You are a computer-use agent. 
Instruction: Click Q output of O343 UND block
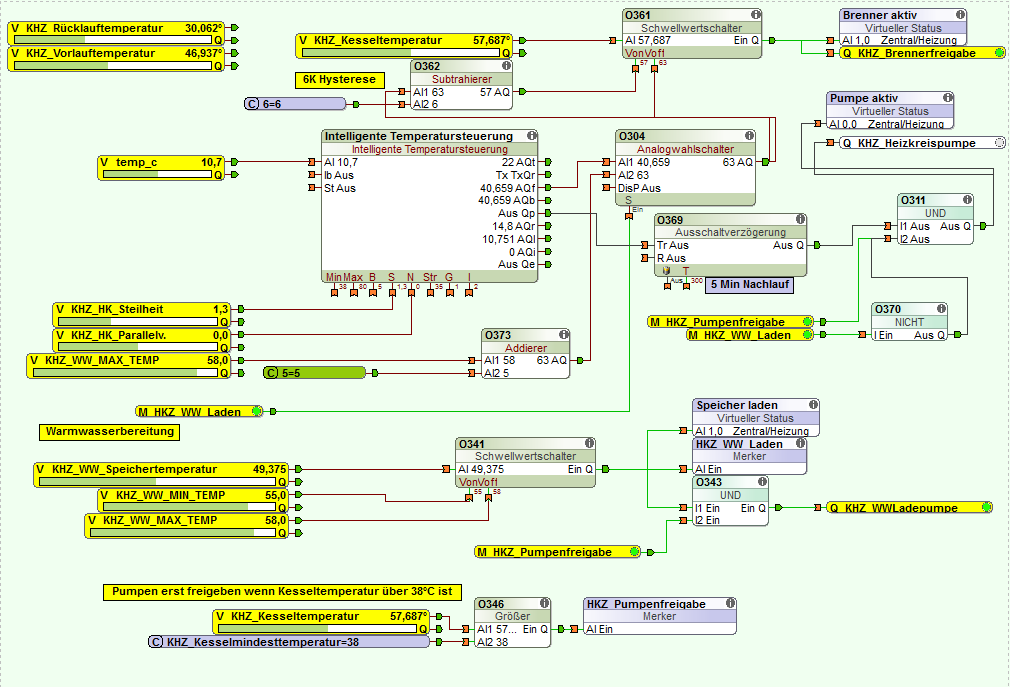pos(778,508)
